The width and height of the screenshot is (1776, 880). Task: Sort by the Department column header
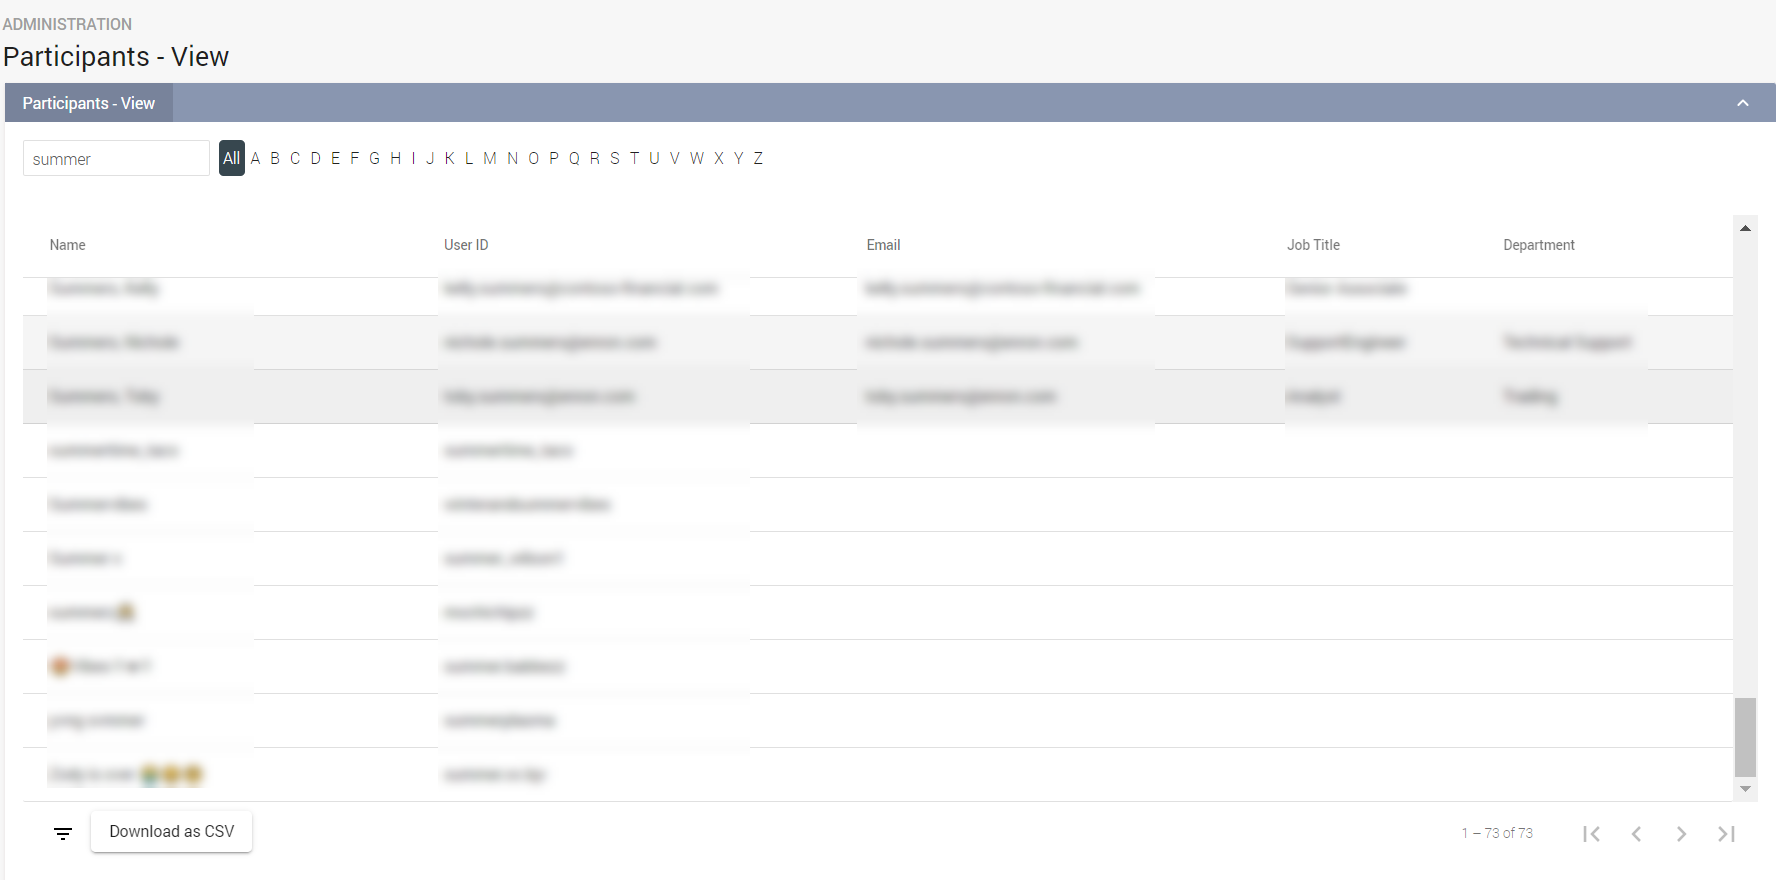coord(1539,245)
